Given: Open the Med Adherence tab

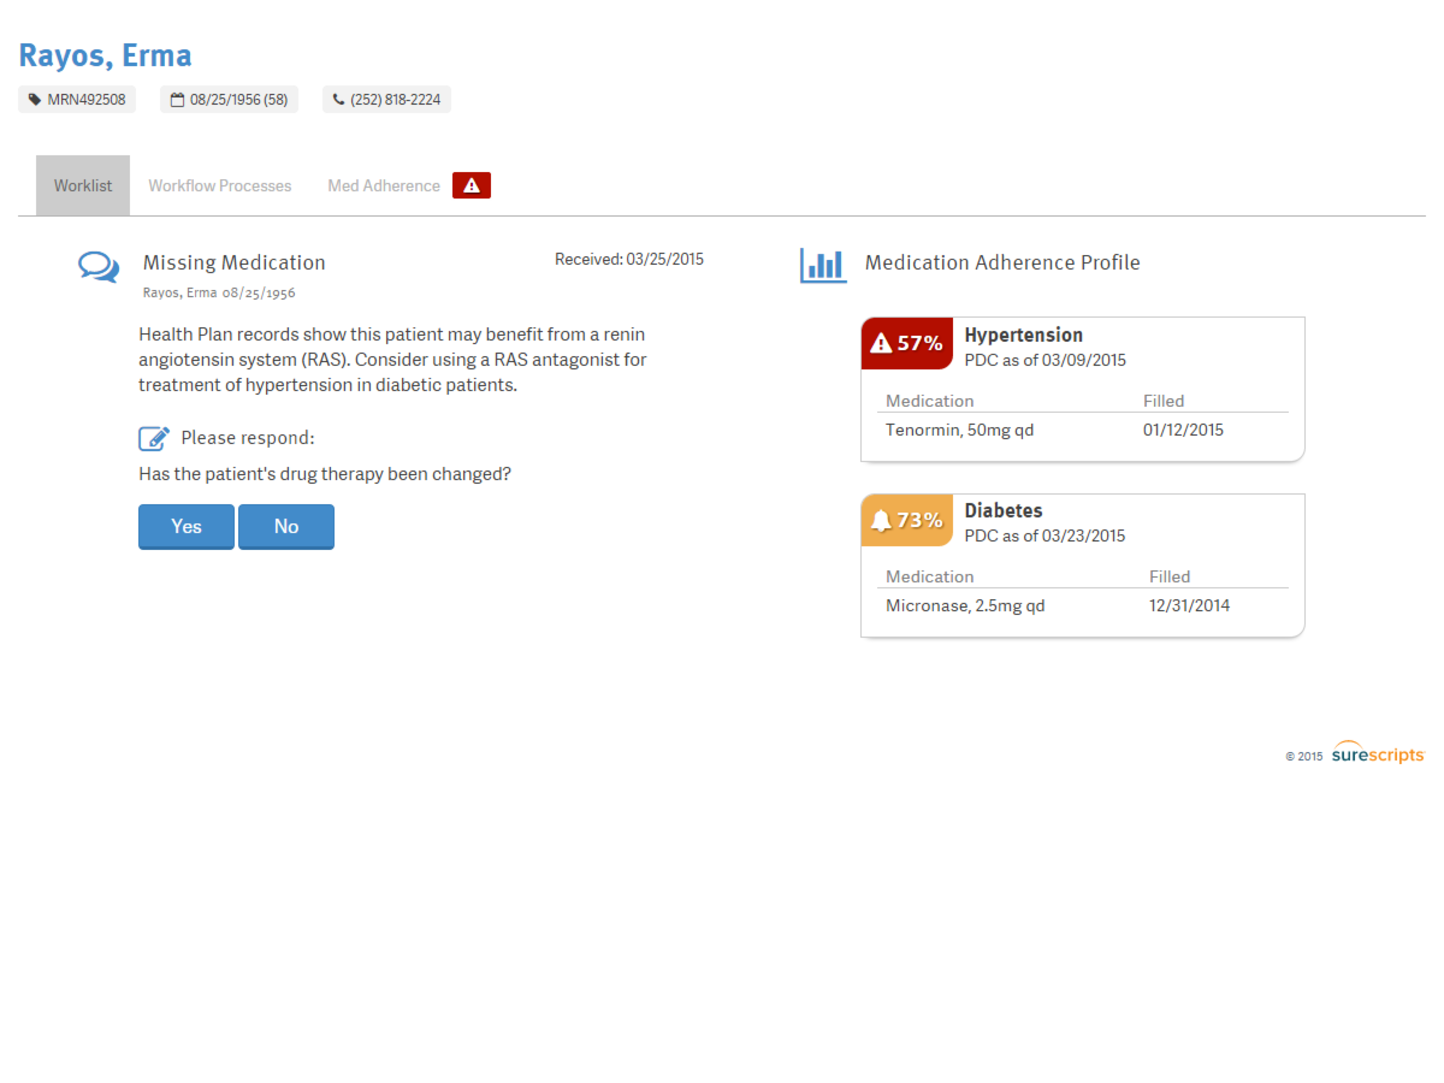Looking at the screenshot, I should pyautogui.click(x=383, y=185).
